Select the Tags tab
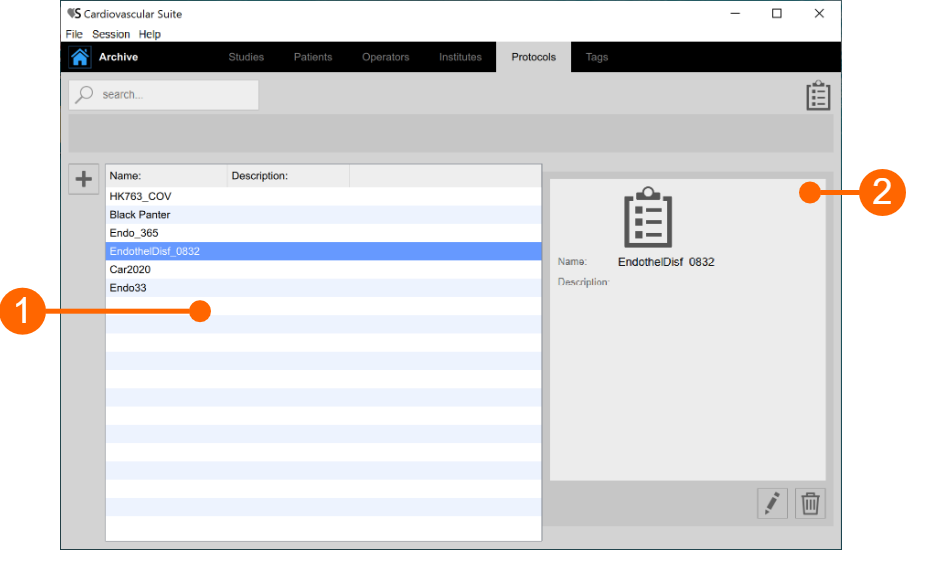This screenshot has height=570, width=930. click(597, 57)
